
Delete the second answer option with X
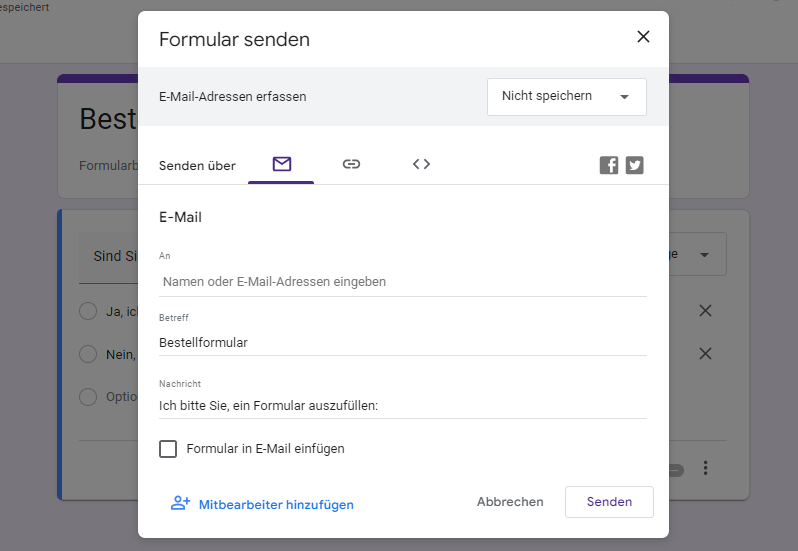coord(705,354)
